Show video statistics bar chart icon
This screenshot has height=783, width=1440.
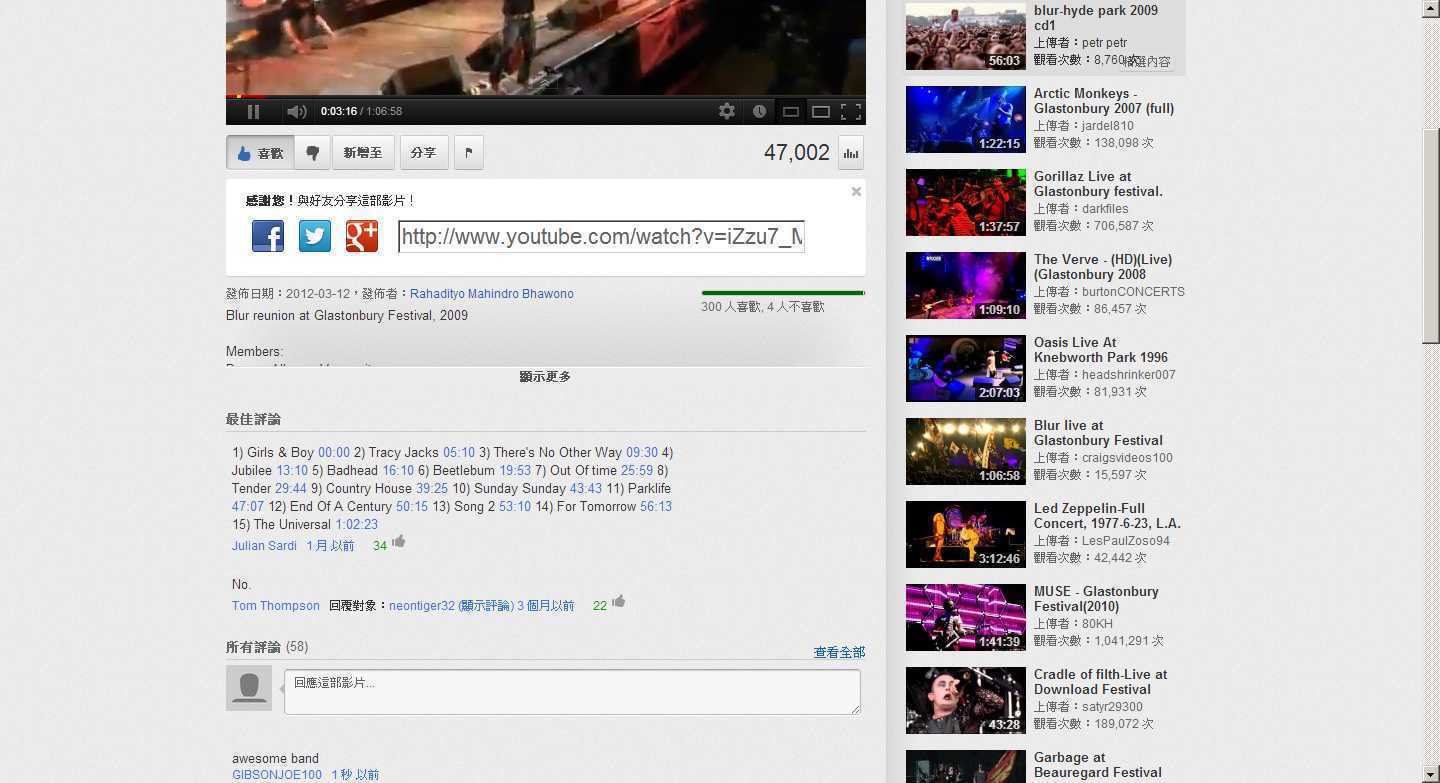(x=851, y=153)
